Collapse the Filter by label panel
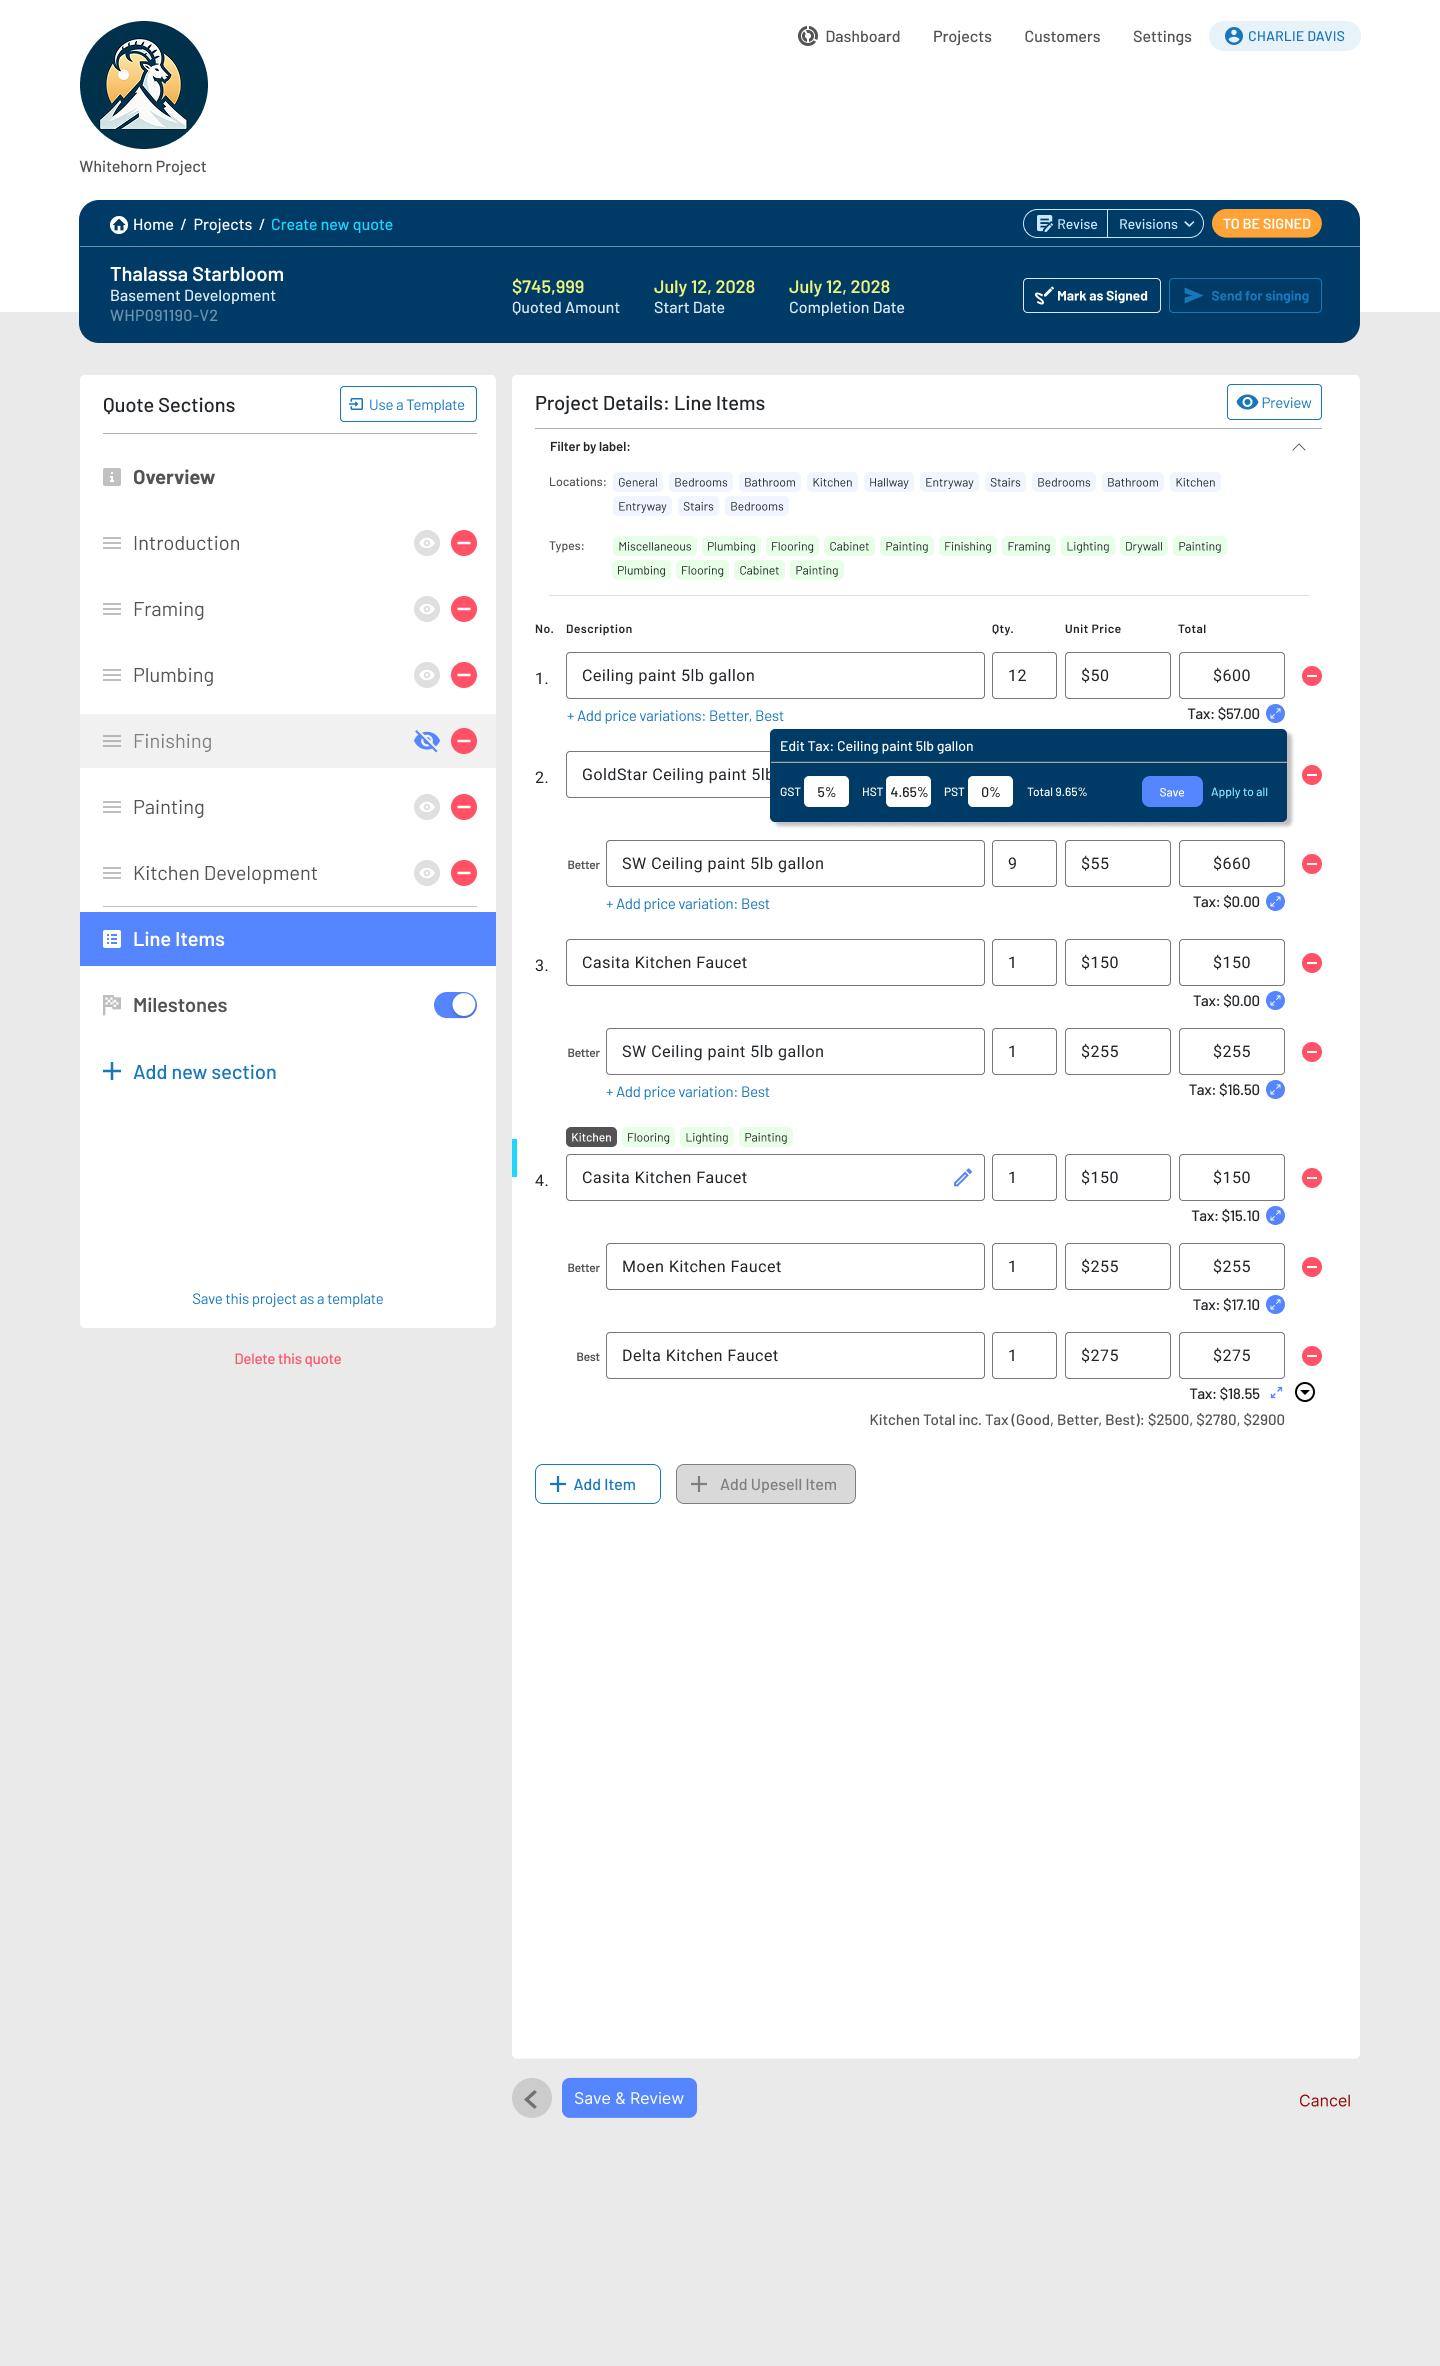 pyautogui.click(x=1298, y=447)
